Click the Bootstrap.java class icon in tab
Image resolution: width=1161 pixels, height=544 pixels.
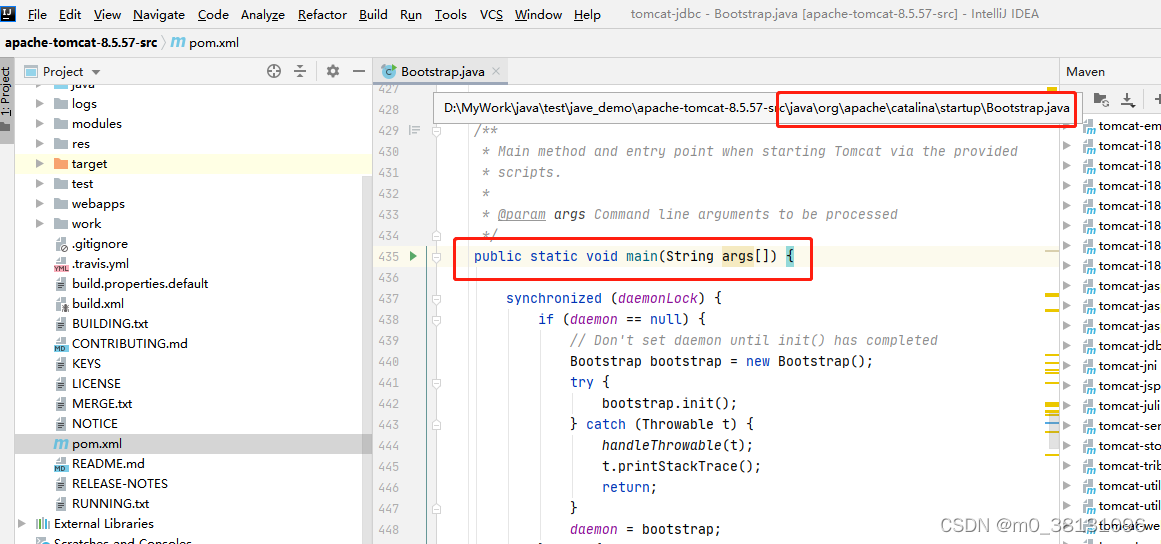388,71
